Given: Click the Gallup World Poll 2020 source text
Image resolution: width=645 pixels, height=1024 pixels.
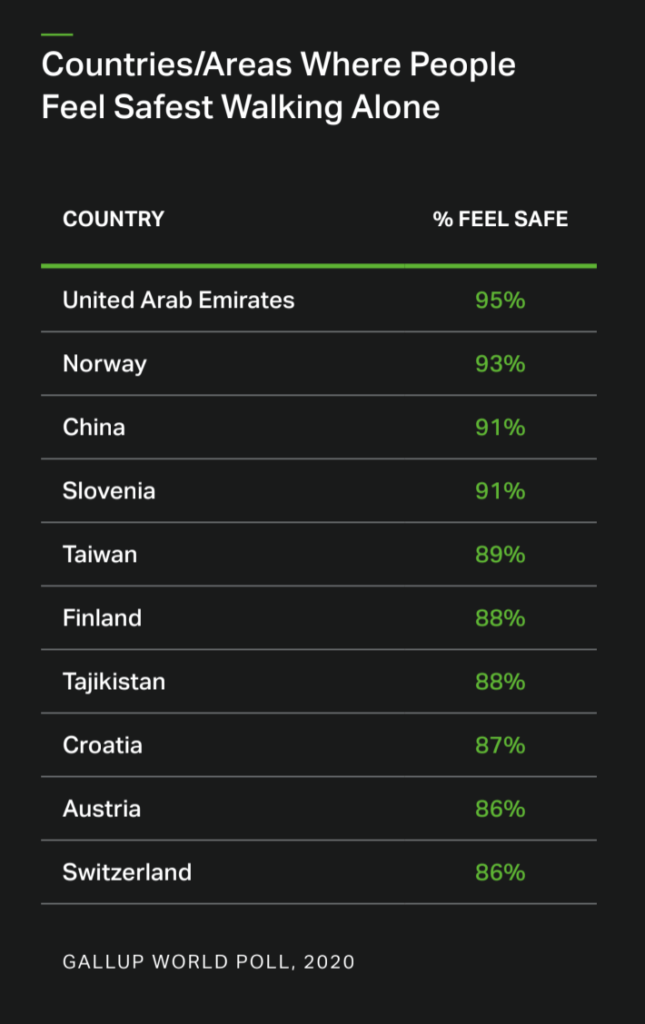Looking at the screenshot, I should point(208,962).
